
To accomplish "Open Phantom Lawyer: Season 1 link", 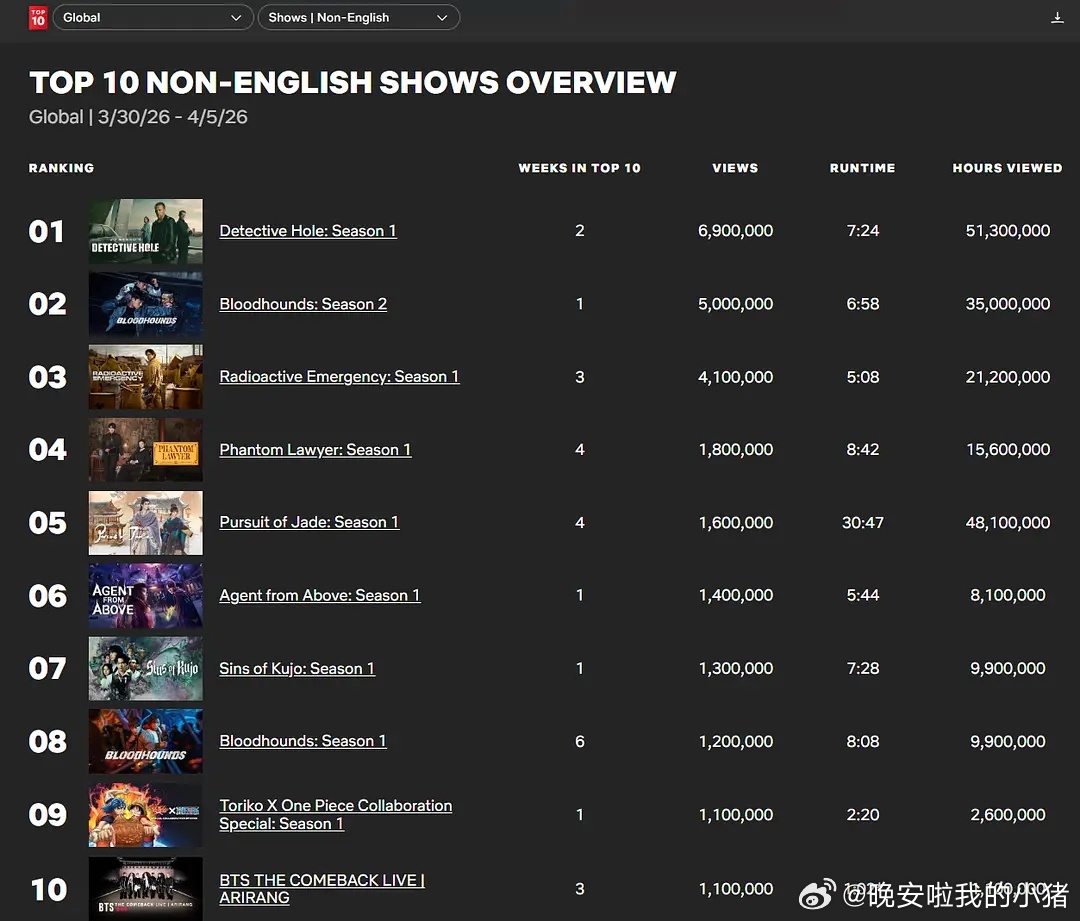I will [315, 450].
